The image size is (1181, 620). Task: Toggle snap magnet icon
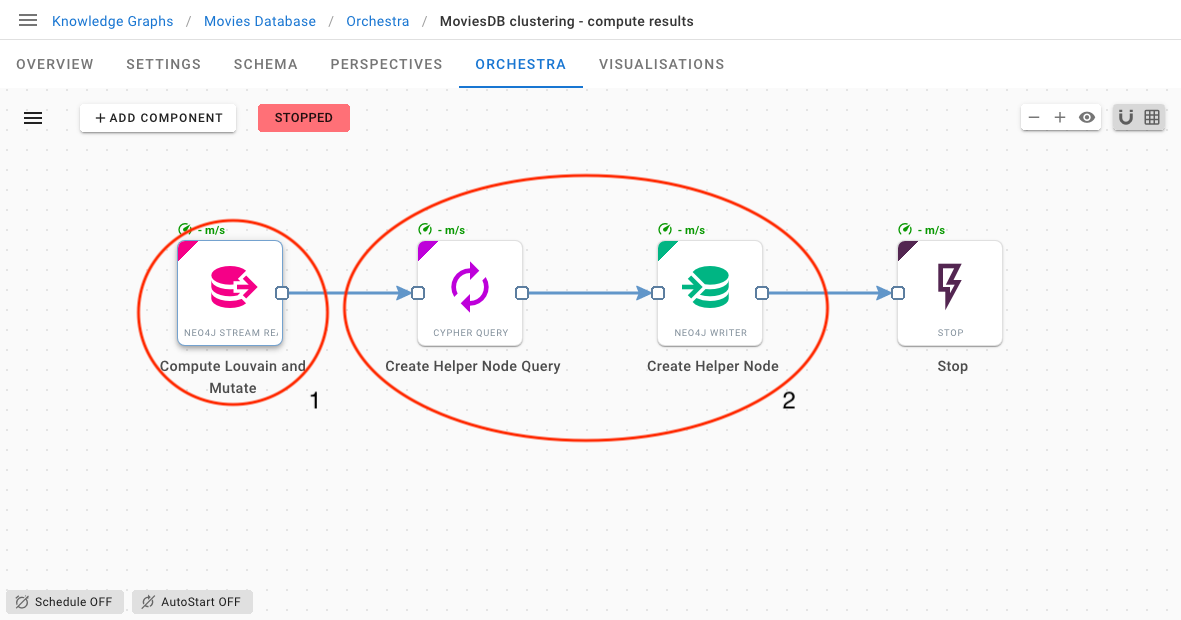click(x=1126, y=118)
